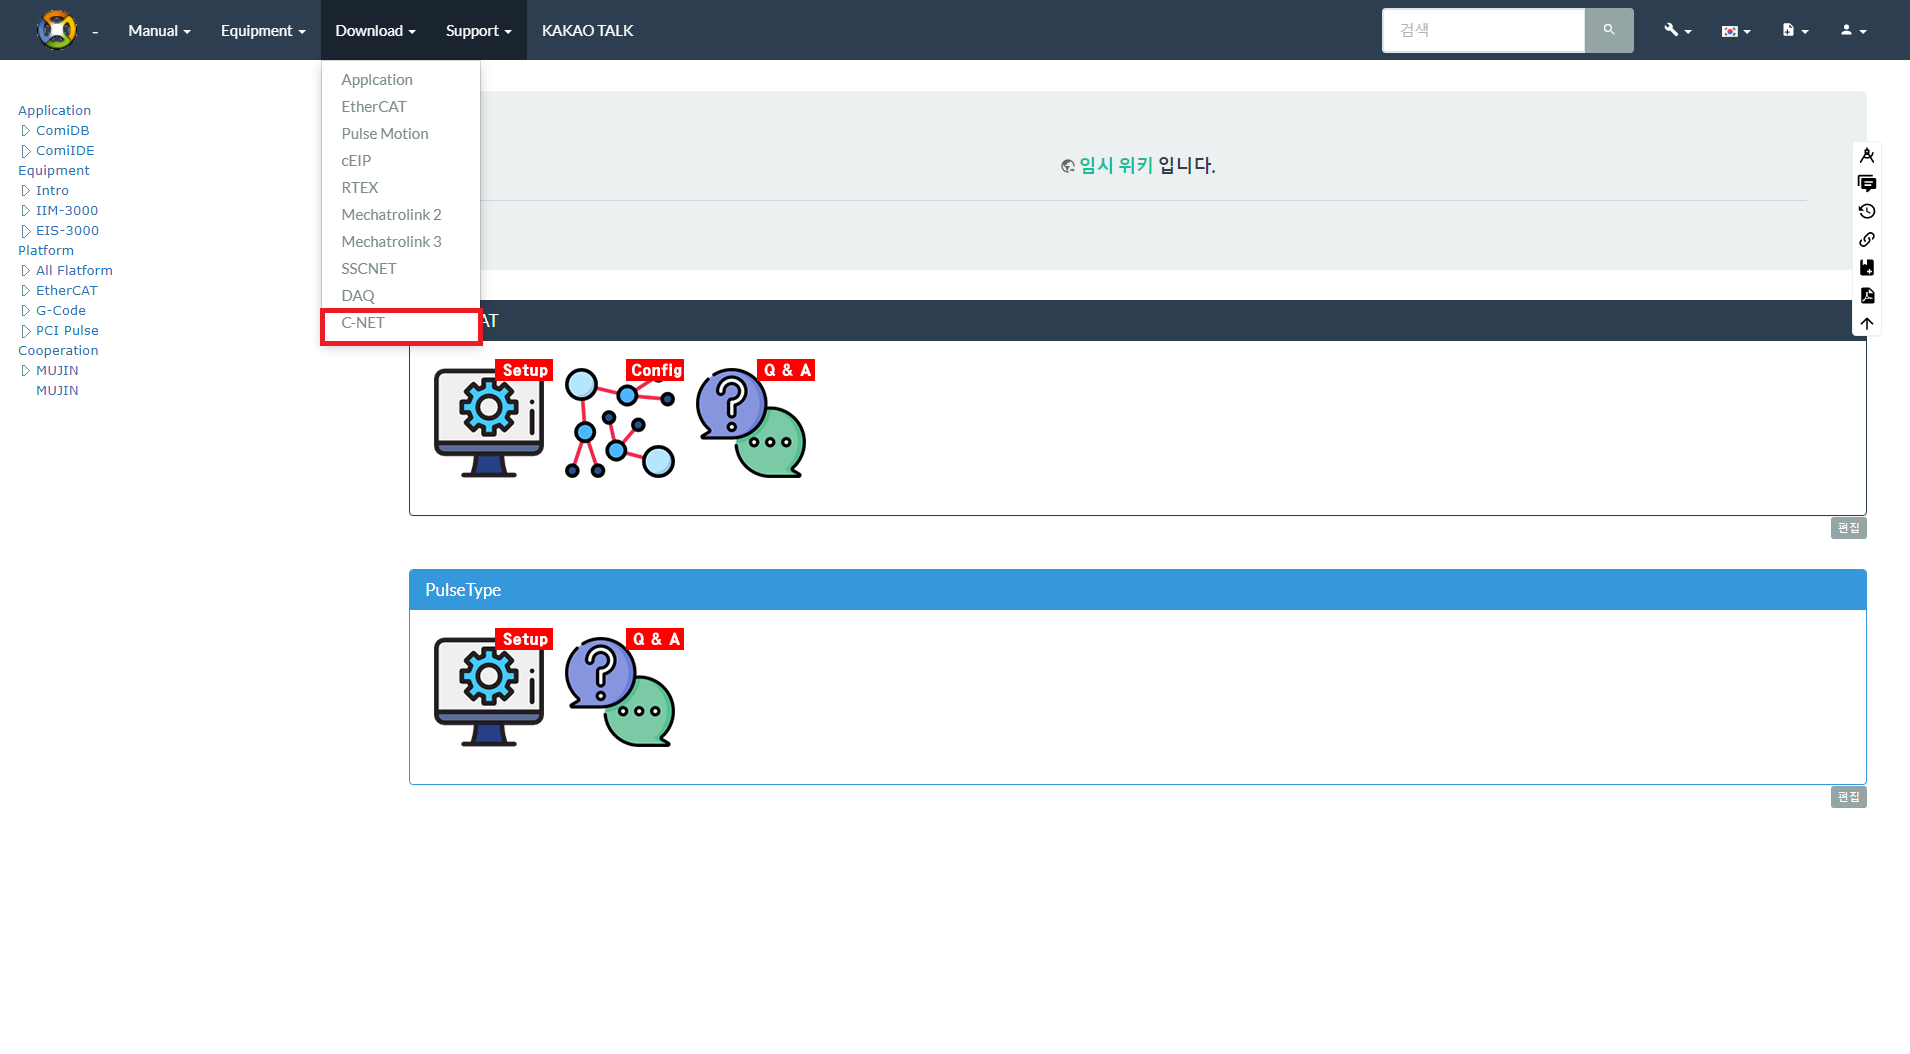
Task: Click the magnifier search button
Action: pos(1608,30)
